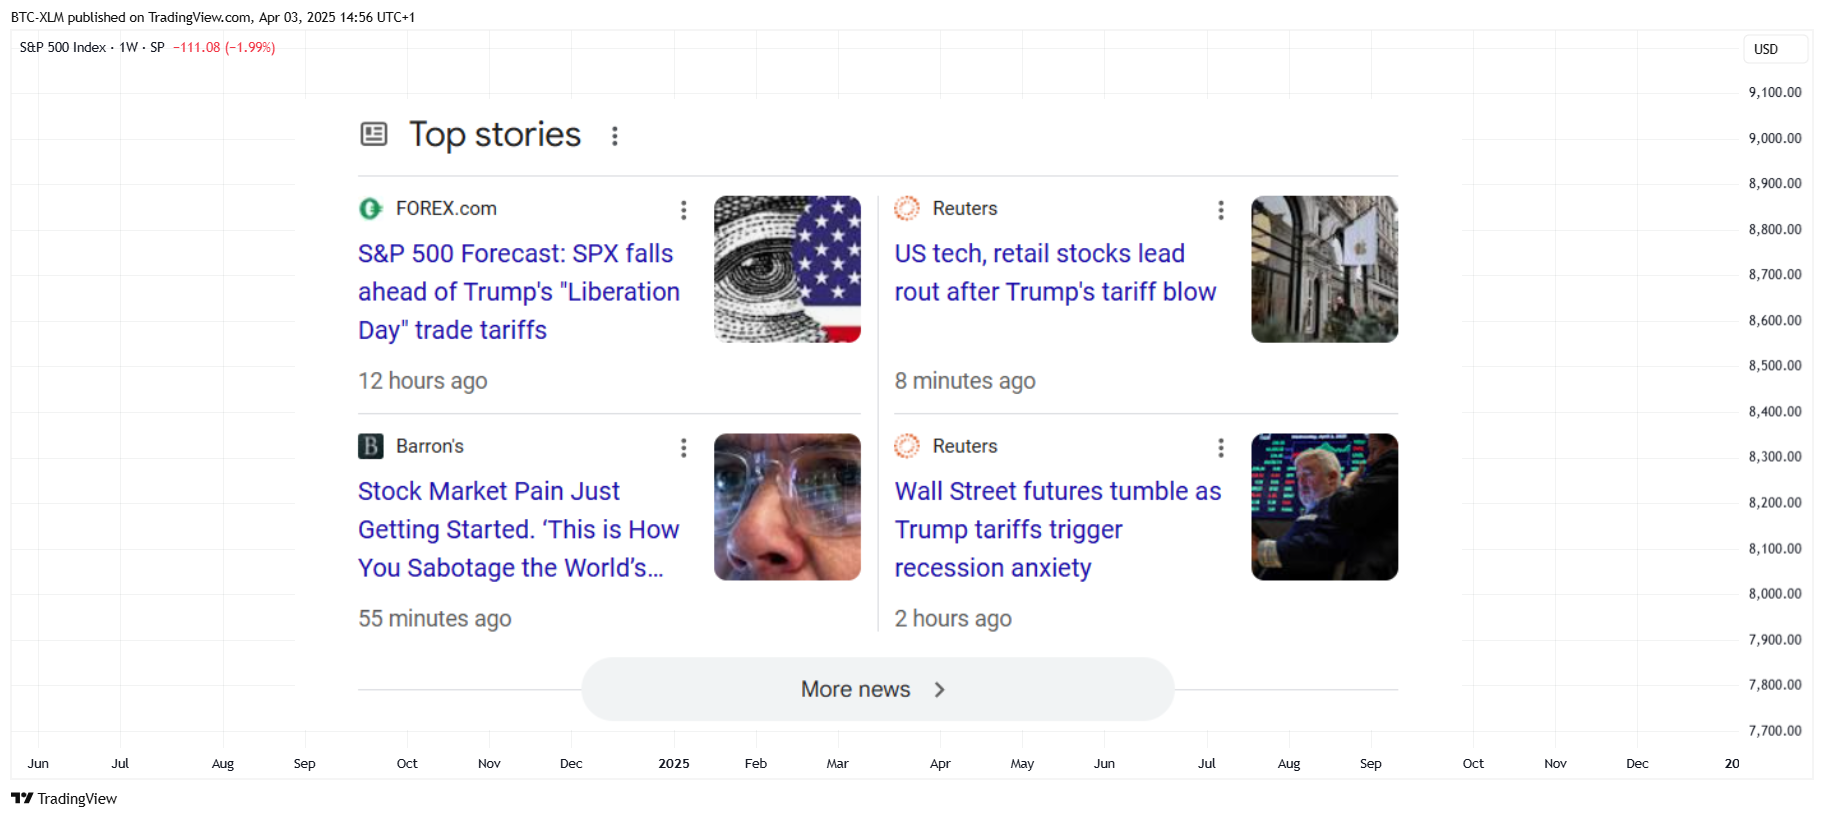
Task: Click the S&P 500 Index symbol label
Action: (x=63, y=47)
